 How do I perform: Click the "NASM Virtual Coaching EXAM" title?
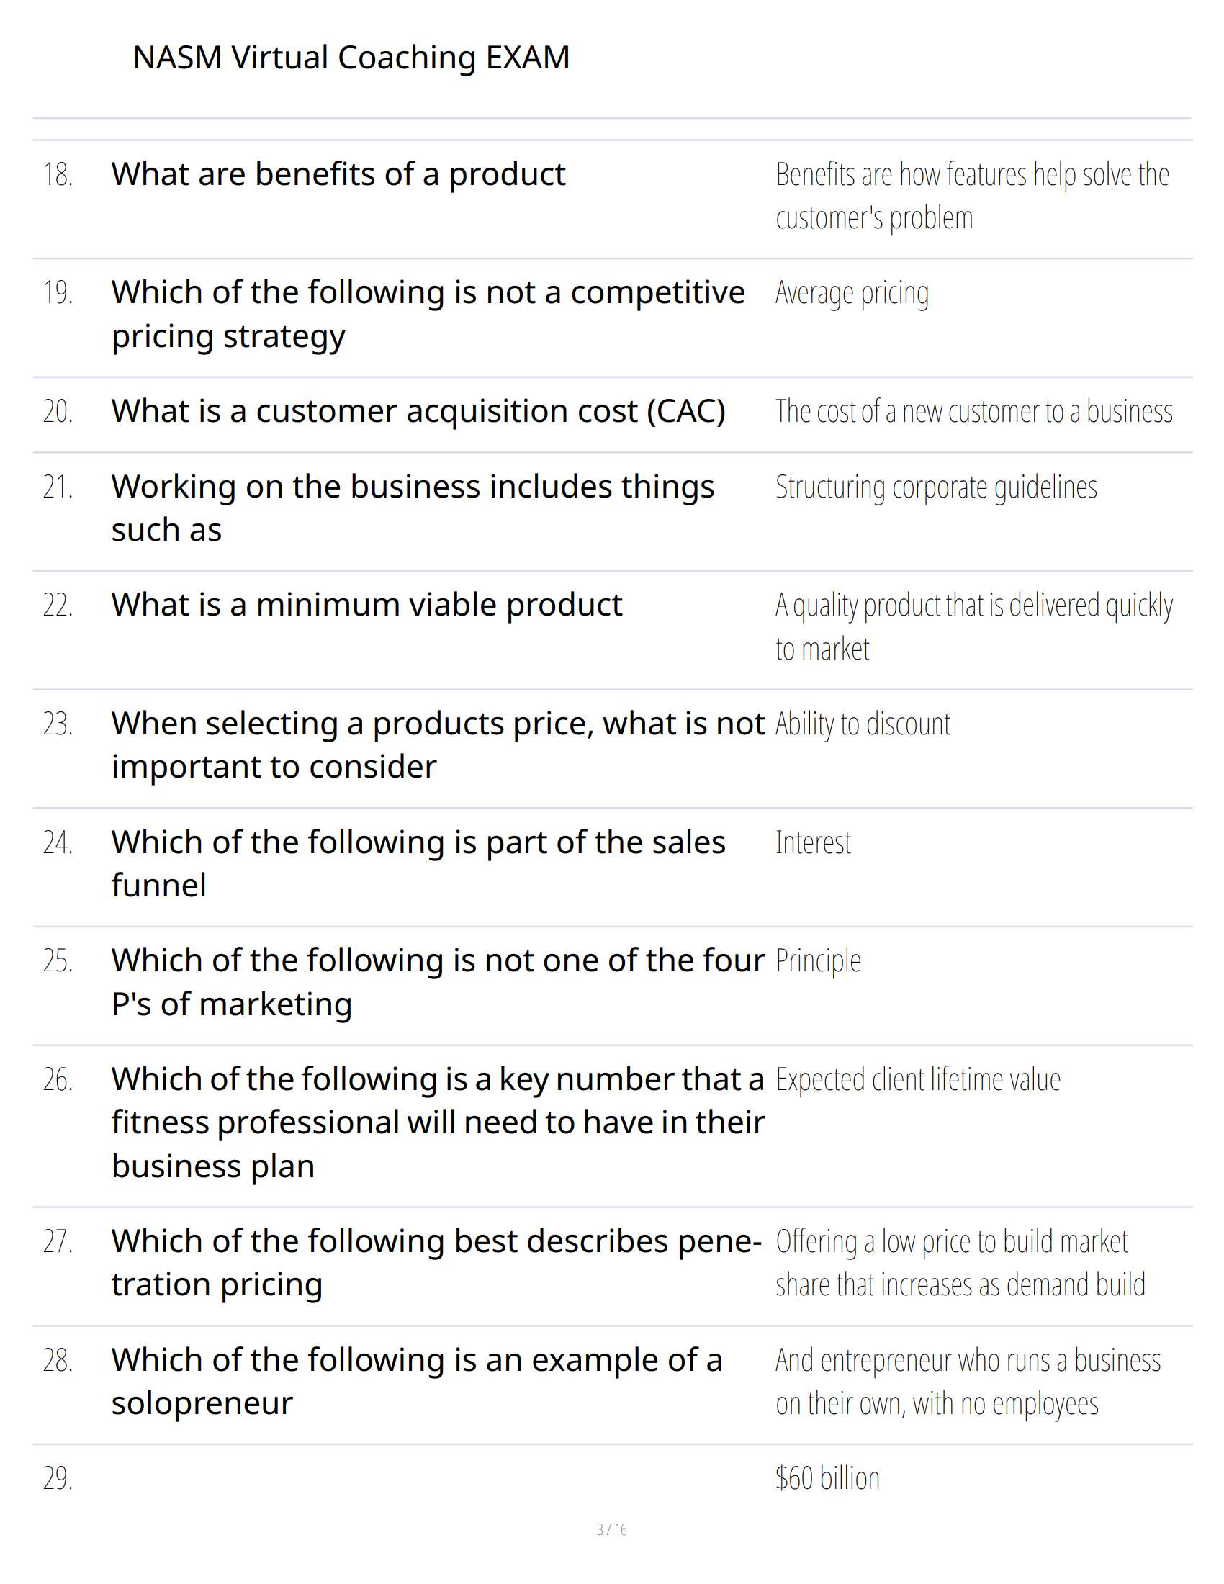351,57
